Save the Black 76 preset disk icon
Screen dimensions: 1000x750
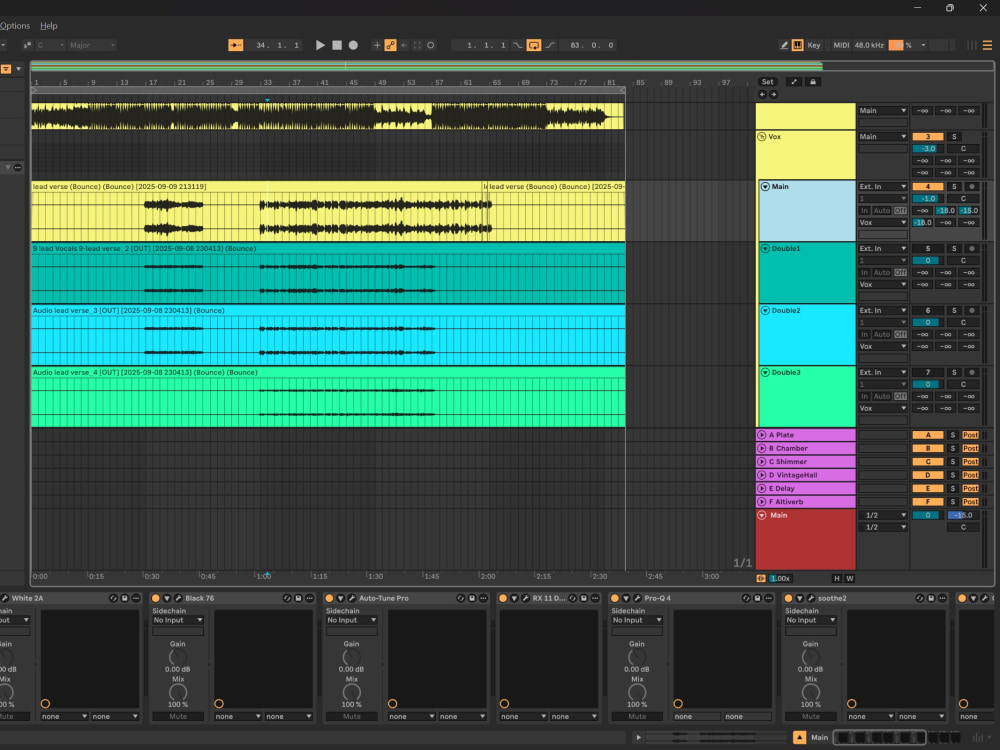298,598
